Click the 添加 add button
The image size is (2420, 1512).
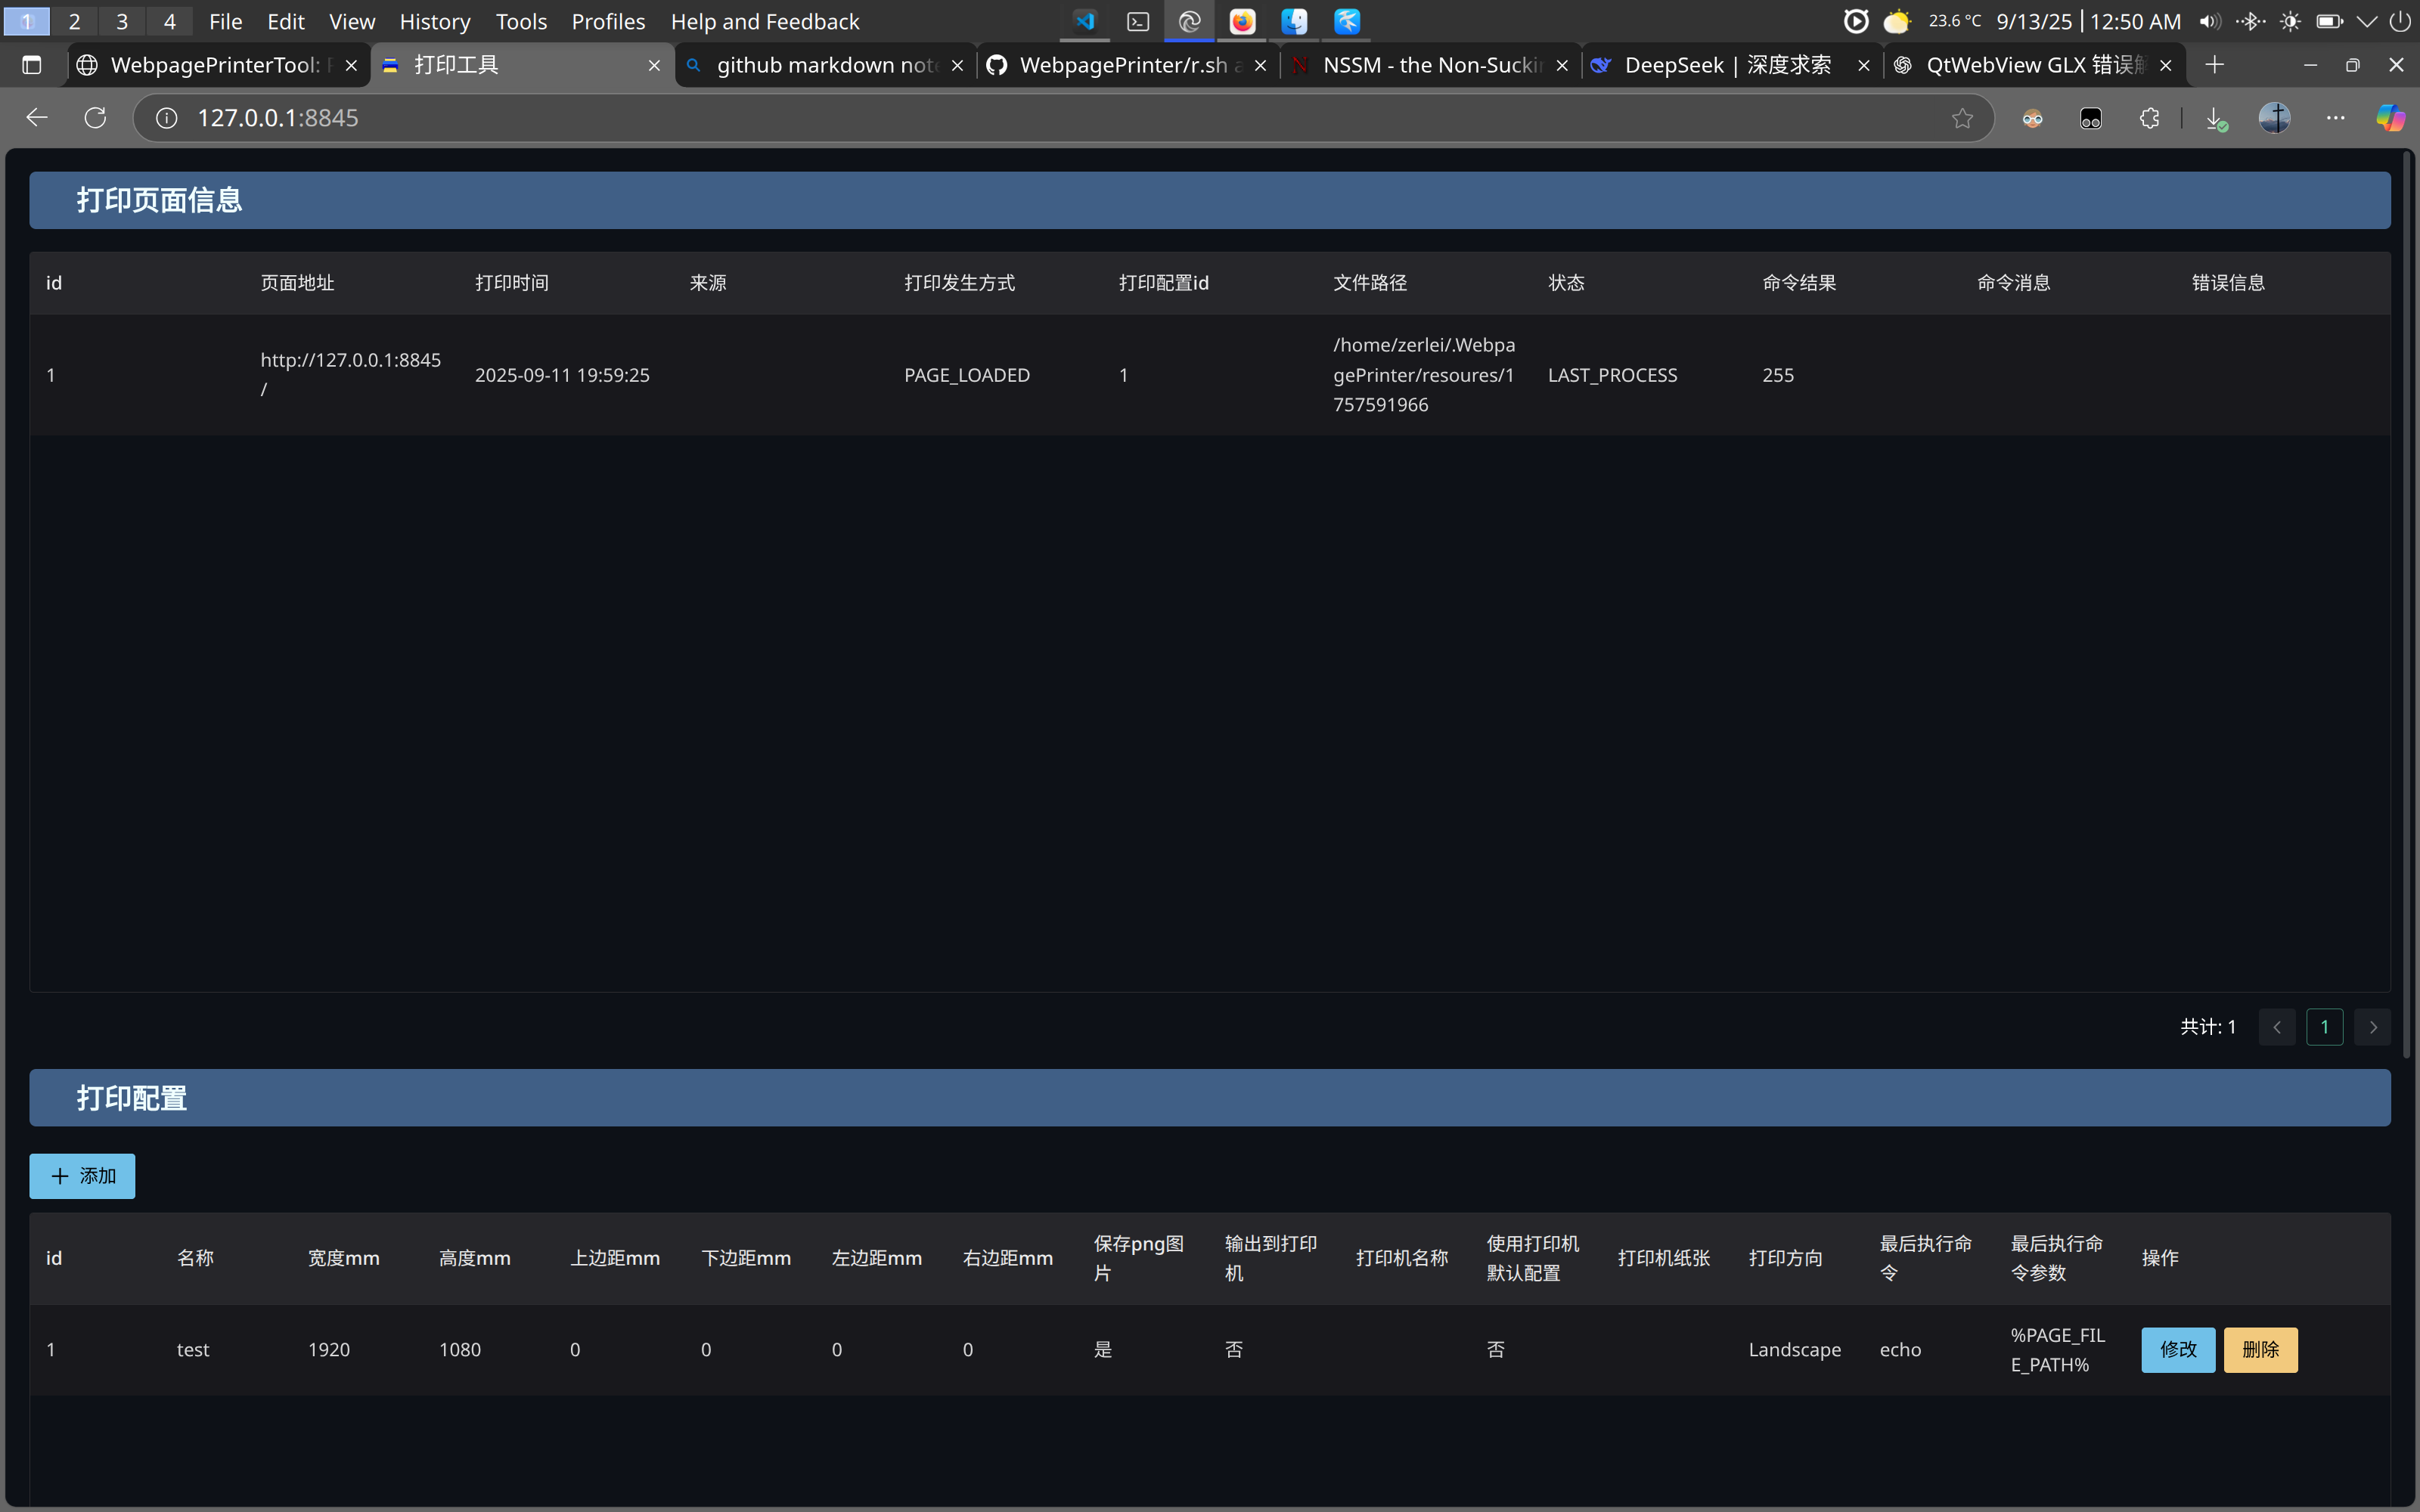[82, 1176]
